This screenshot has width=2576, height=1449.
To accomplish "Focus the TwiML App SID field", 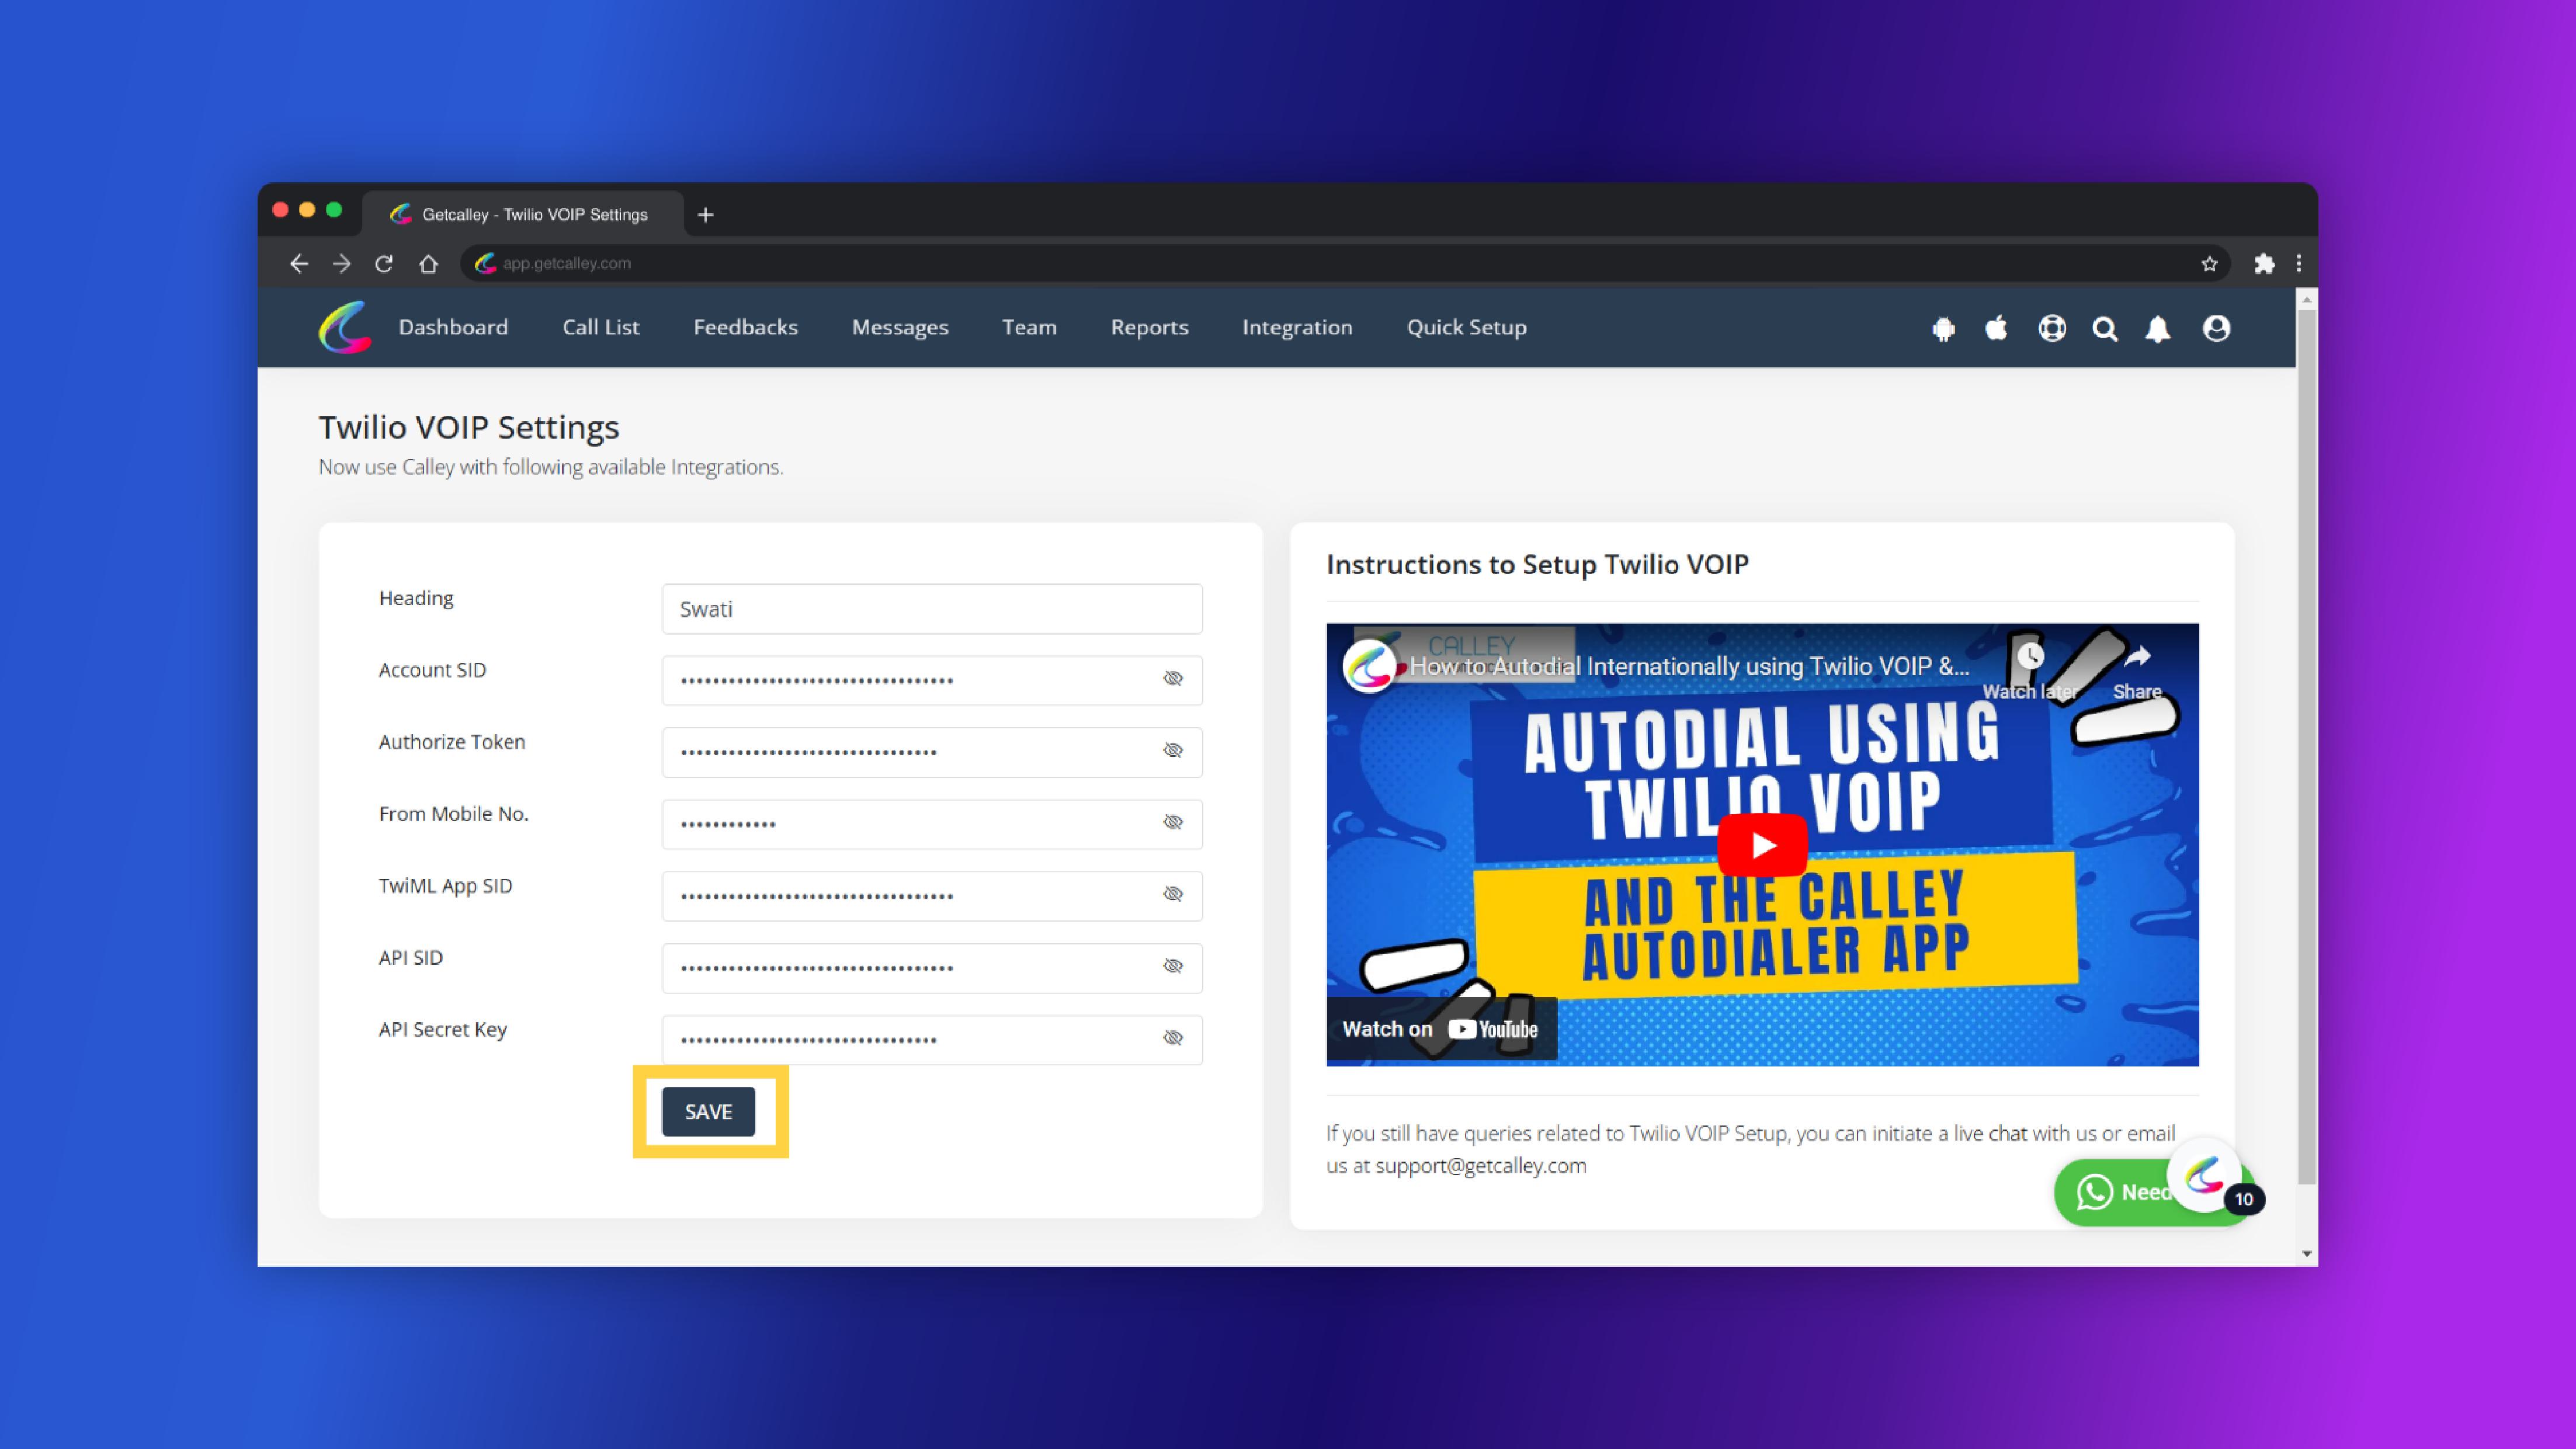I will pyautogui.click(x=932, y=896).
